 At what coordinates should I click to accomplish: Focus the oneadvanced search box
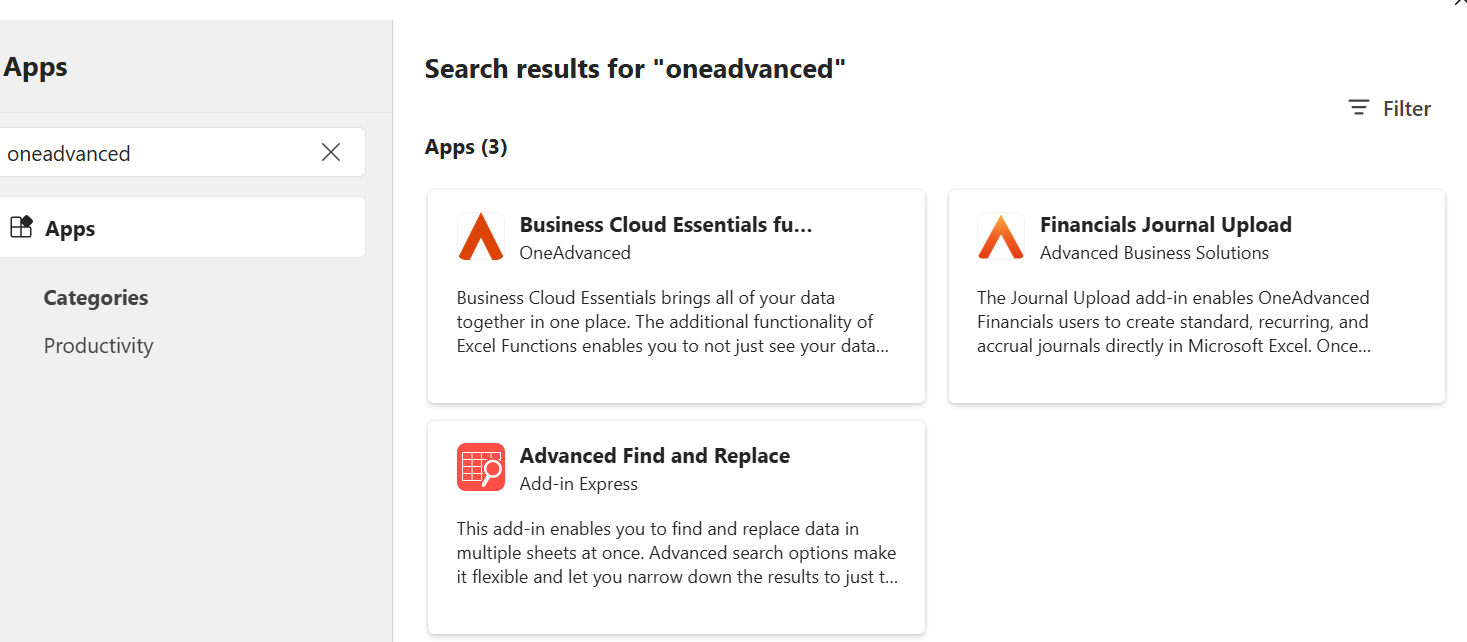coord(150,153)
